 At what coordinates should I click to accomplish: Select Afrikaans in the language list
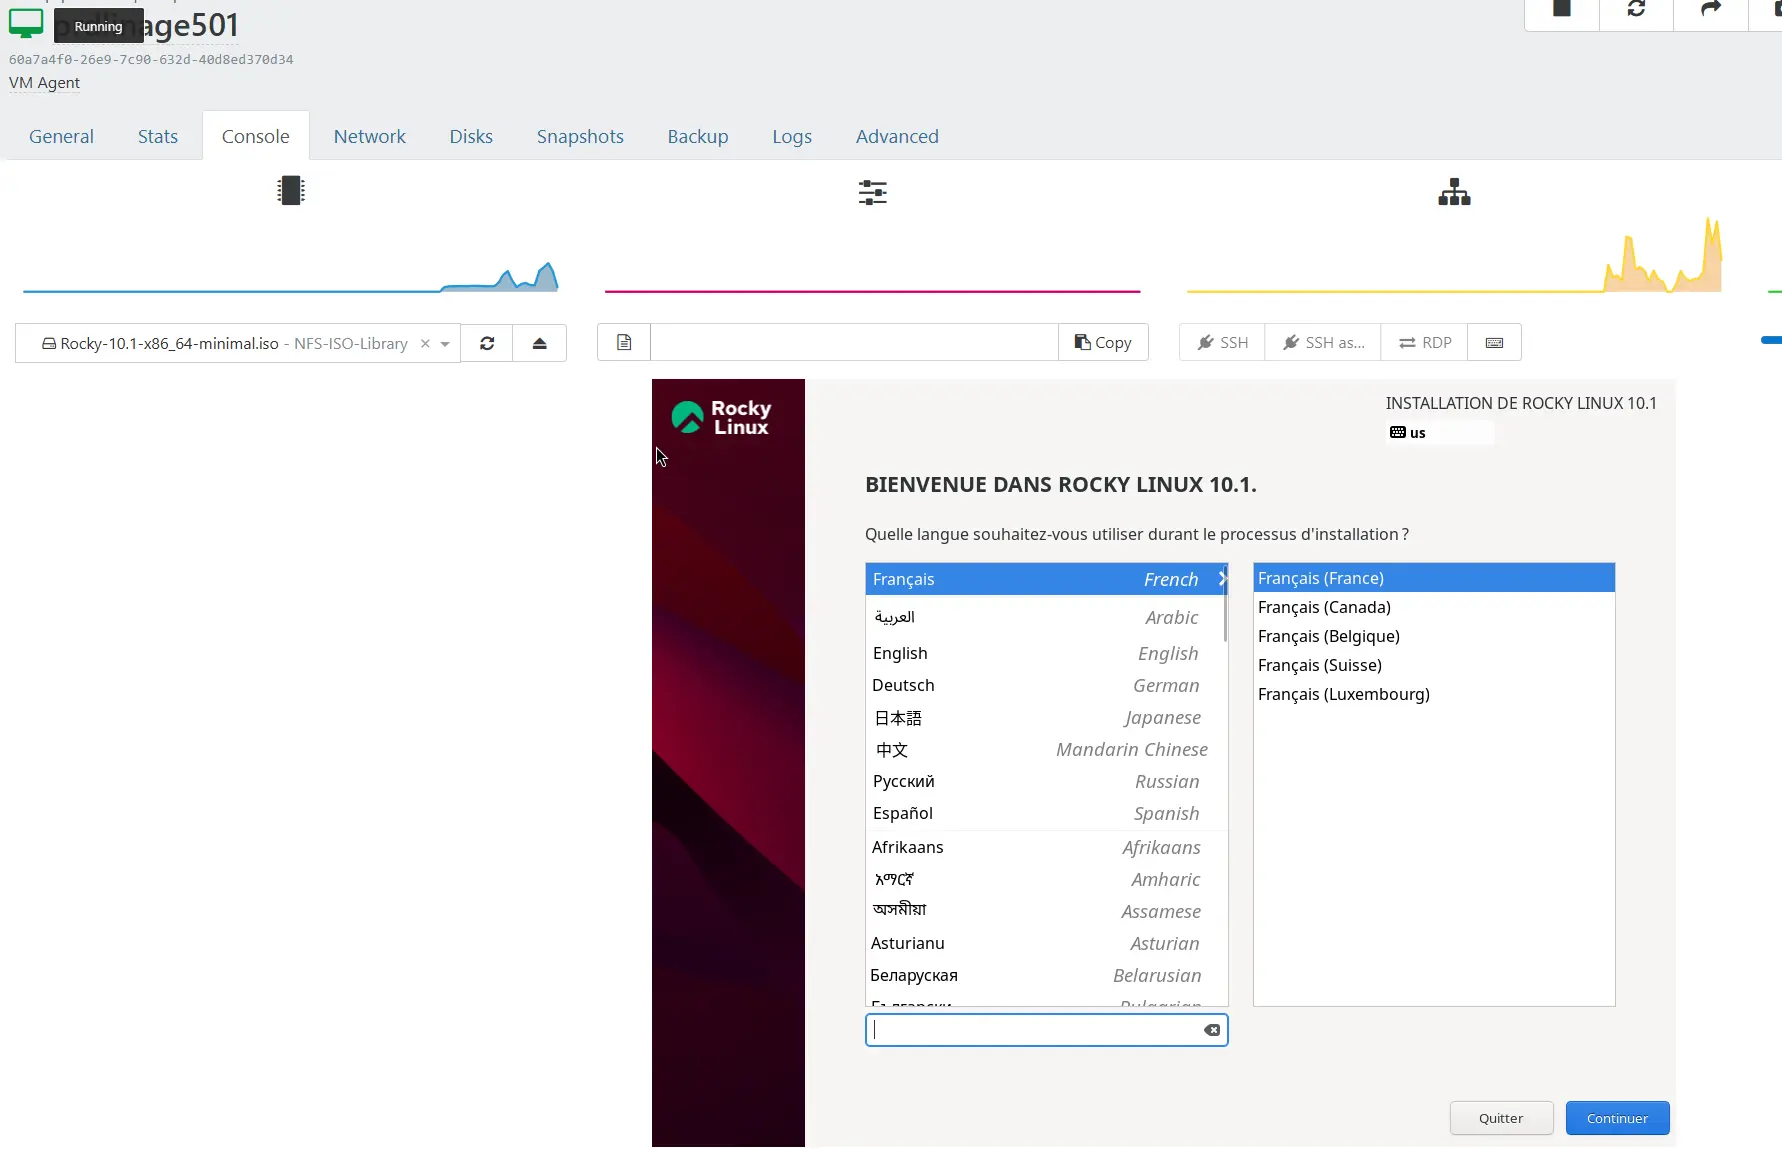[x=1045, y=847]
